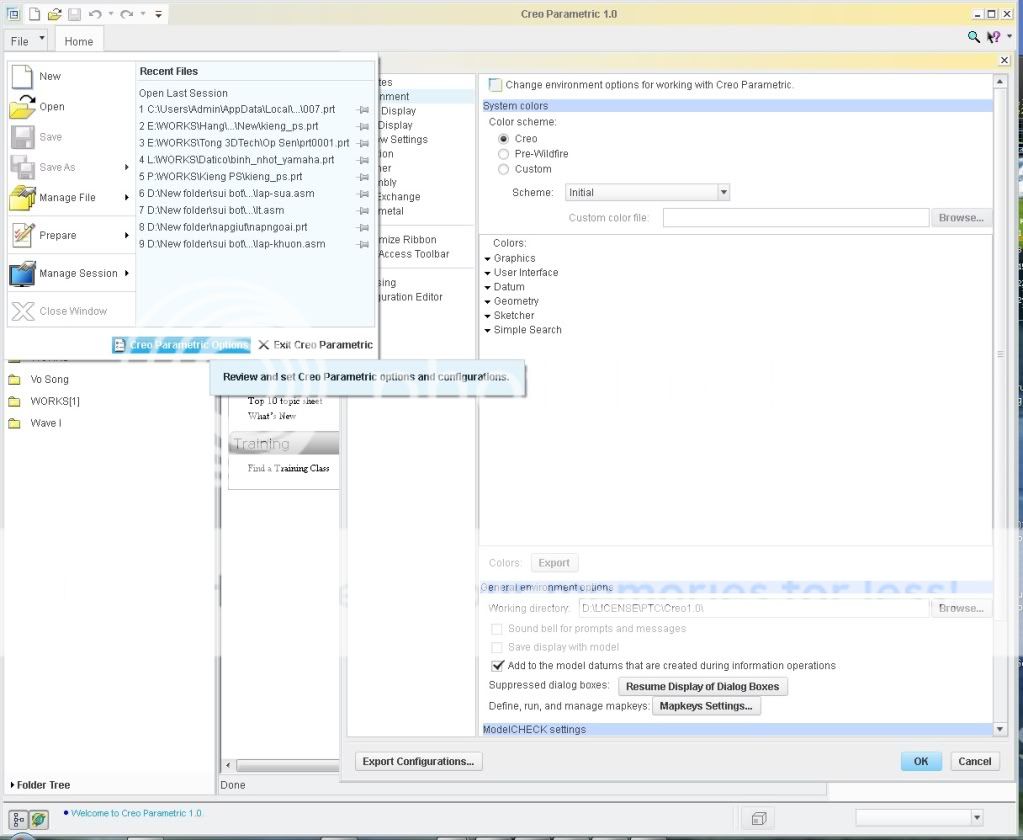Expand the User Interface colors group
This screenshot has height=840, width=1023.
pyautogui.click(x=487, y=273)
